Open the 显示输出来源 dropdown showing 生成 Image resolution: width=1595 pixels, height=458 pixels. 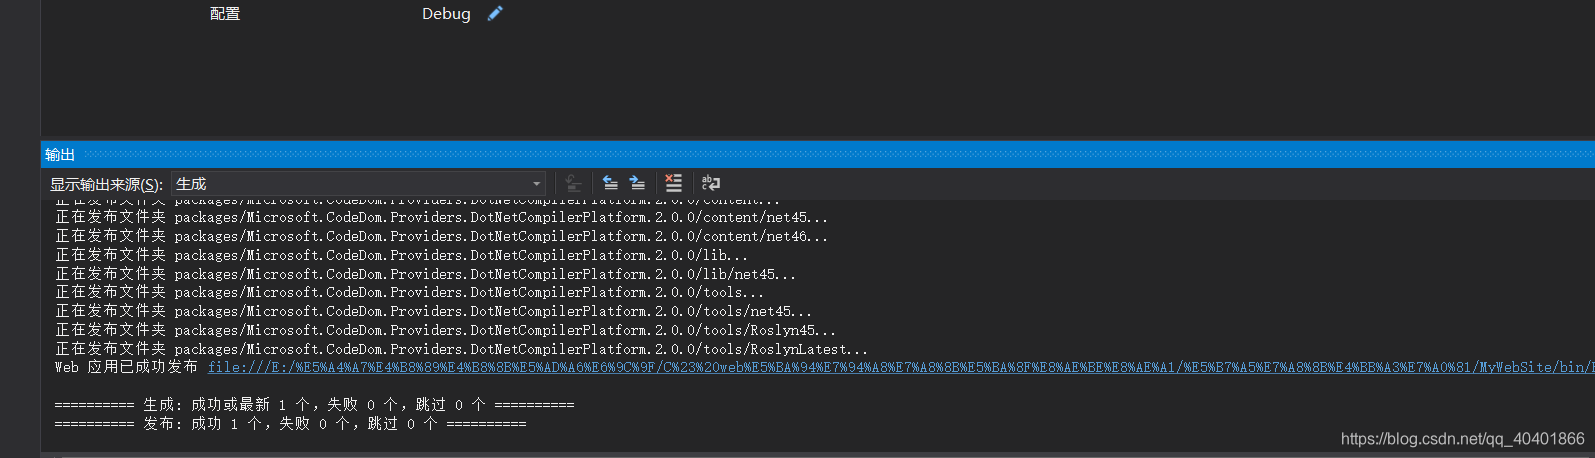[358, 184]
